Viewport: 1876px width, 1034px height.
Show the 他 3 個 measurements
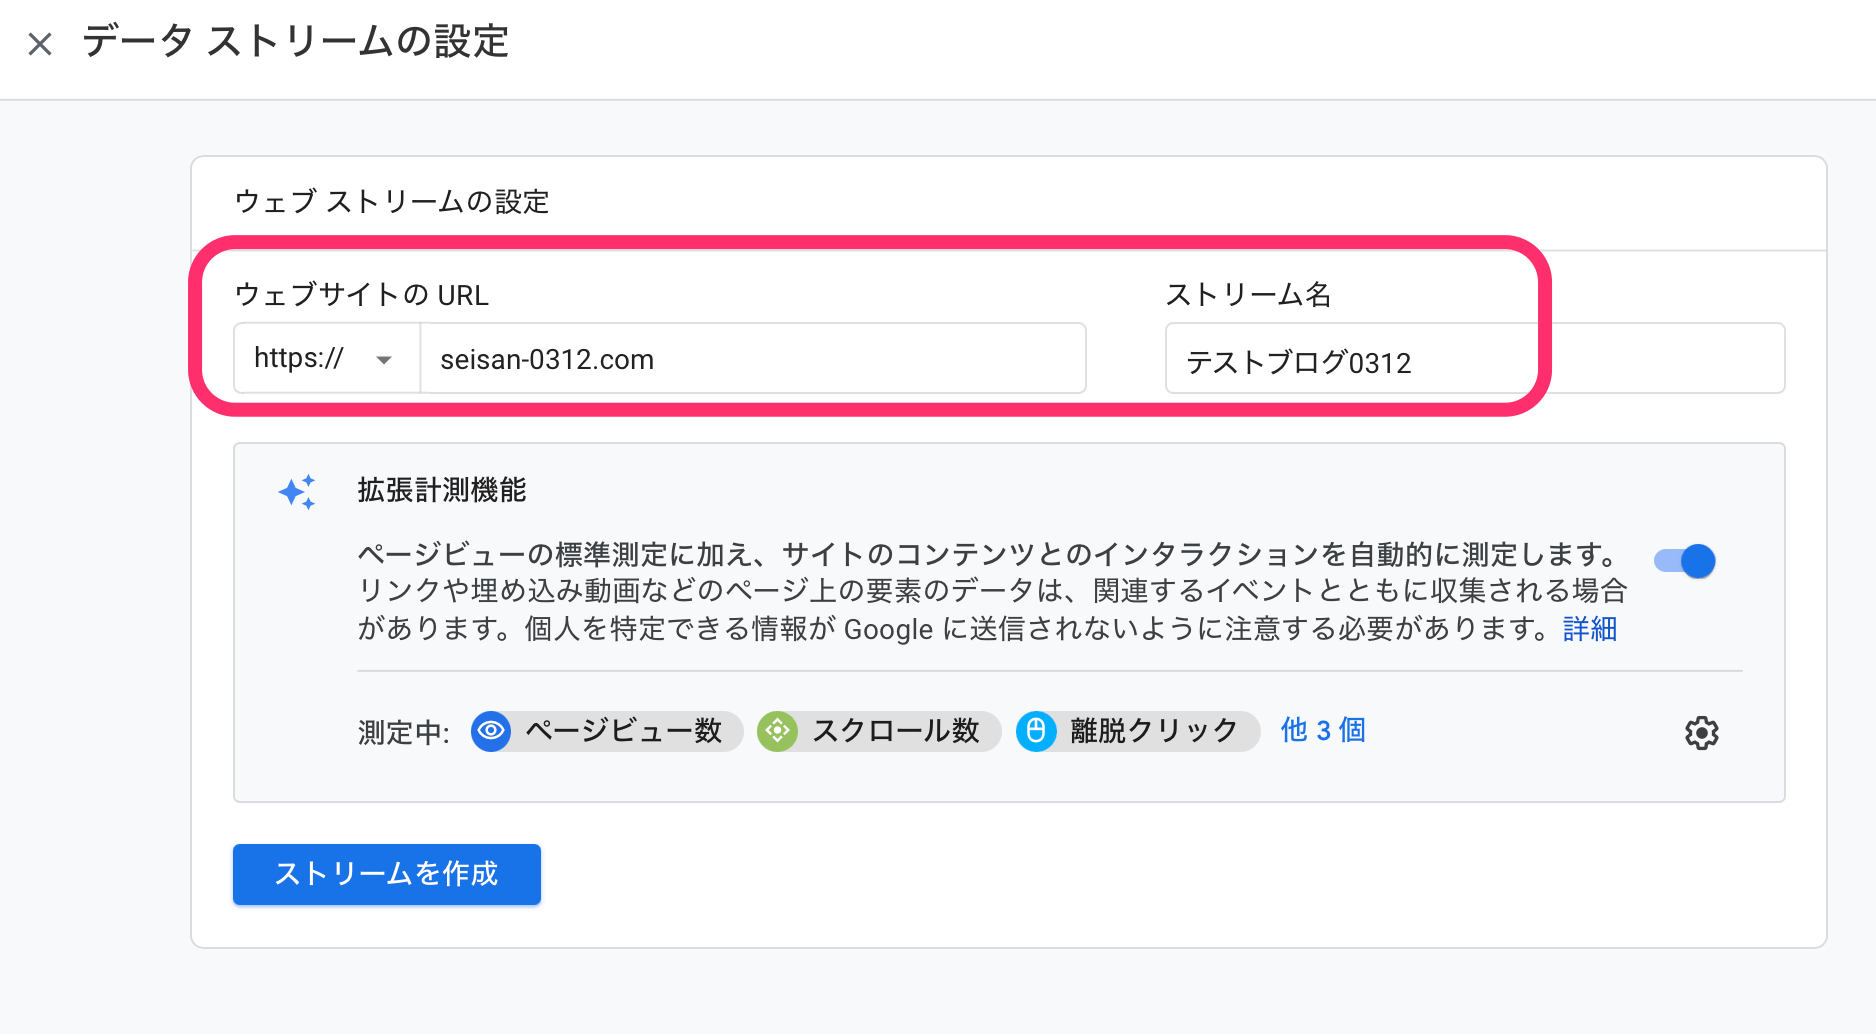[1322, 730]
